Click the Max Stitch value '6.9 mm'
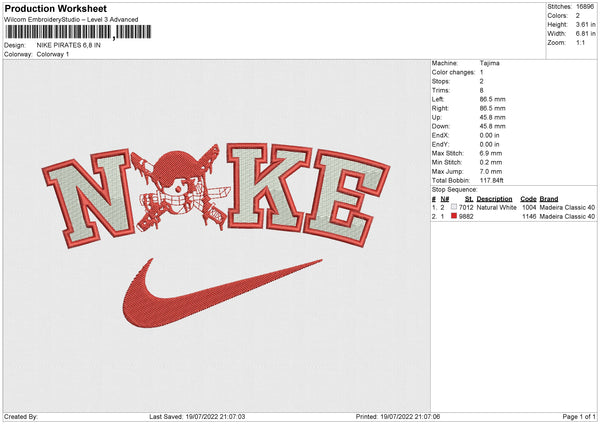The height and width of the screenshot is (424, 600). coord(491,153)
